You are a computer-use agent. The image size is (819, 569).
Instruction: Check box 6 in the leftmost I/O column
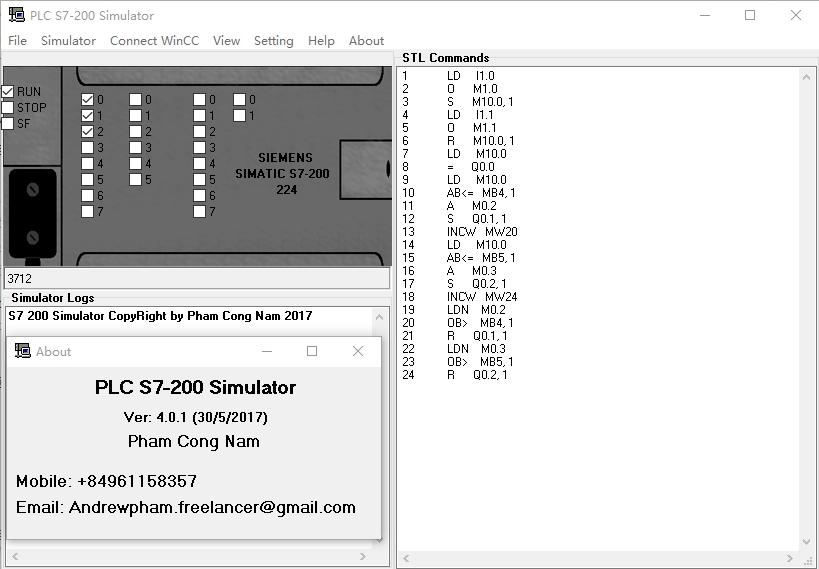tap(88, 195)
